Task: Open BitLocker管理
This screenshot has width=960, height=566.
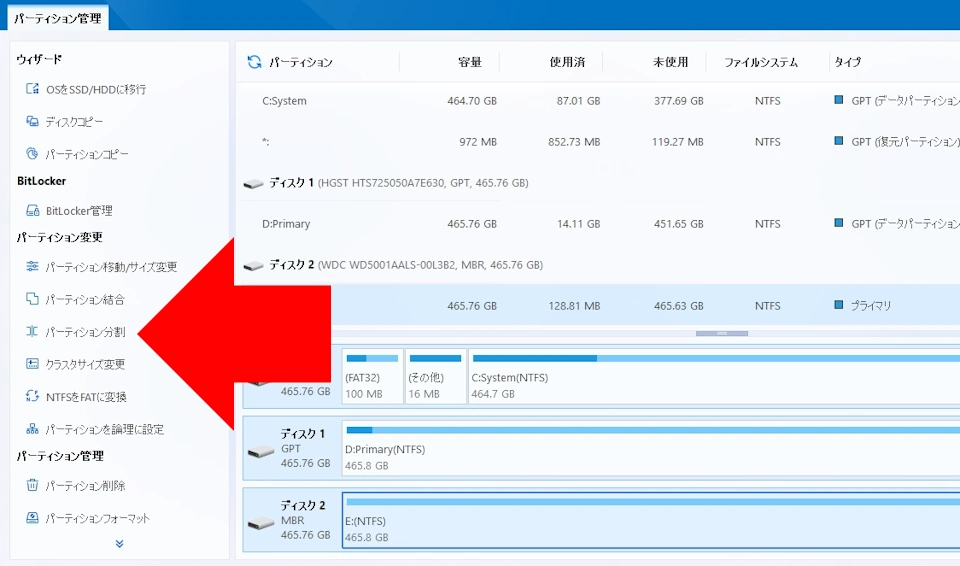Action: click(79, 211)
